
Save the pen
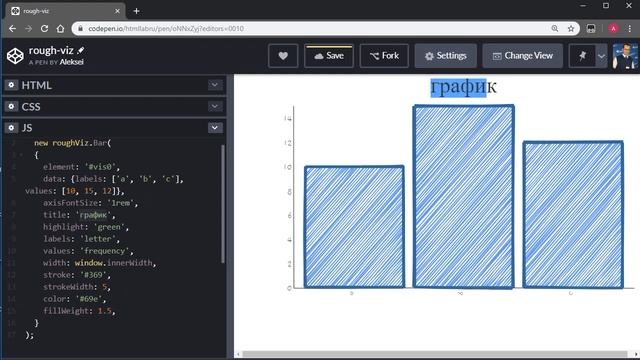pyautogui.click(x=329, y=56)
